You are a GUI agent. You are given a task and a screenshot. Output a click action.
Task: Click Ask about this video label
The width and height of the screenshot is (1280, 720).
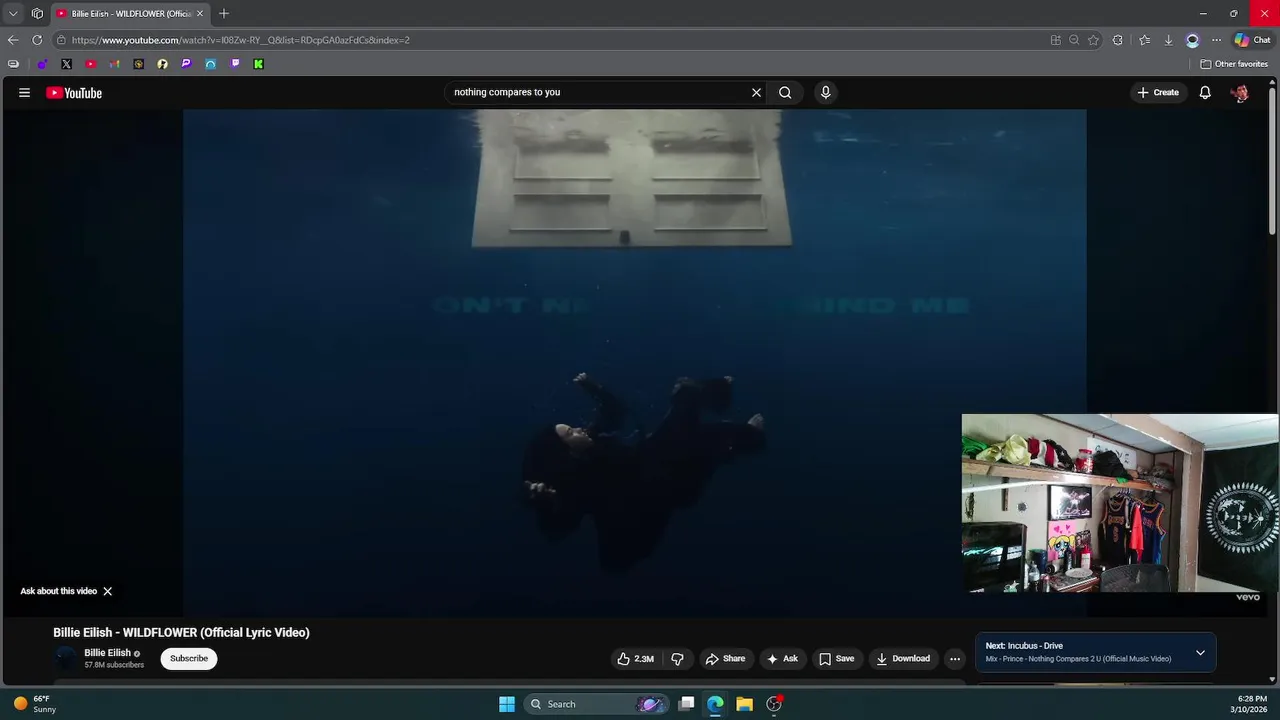pyautogui.click(x=59, y=591)
